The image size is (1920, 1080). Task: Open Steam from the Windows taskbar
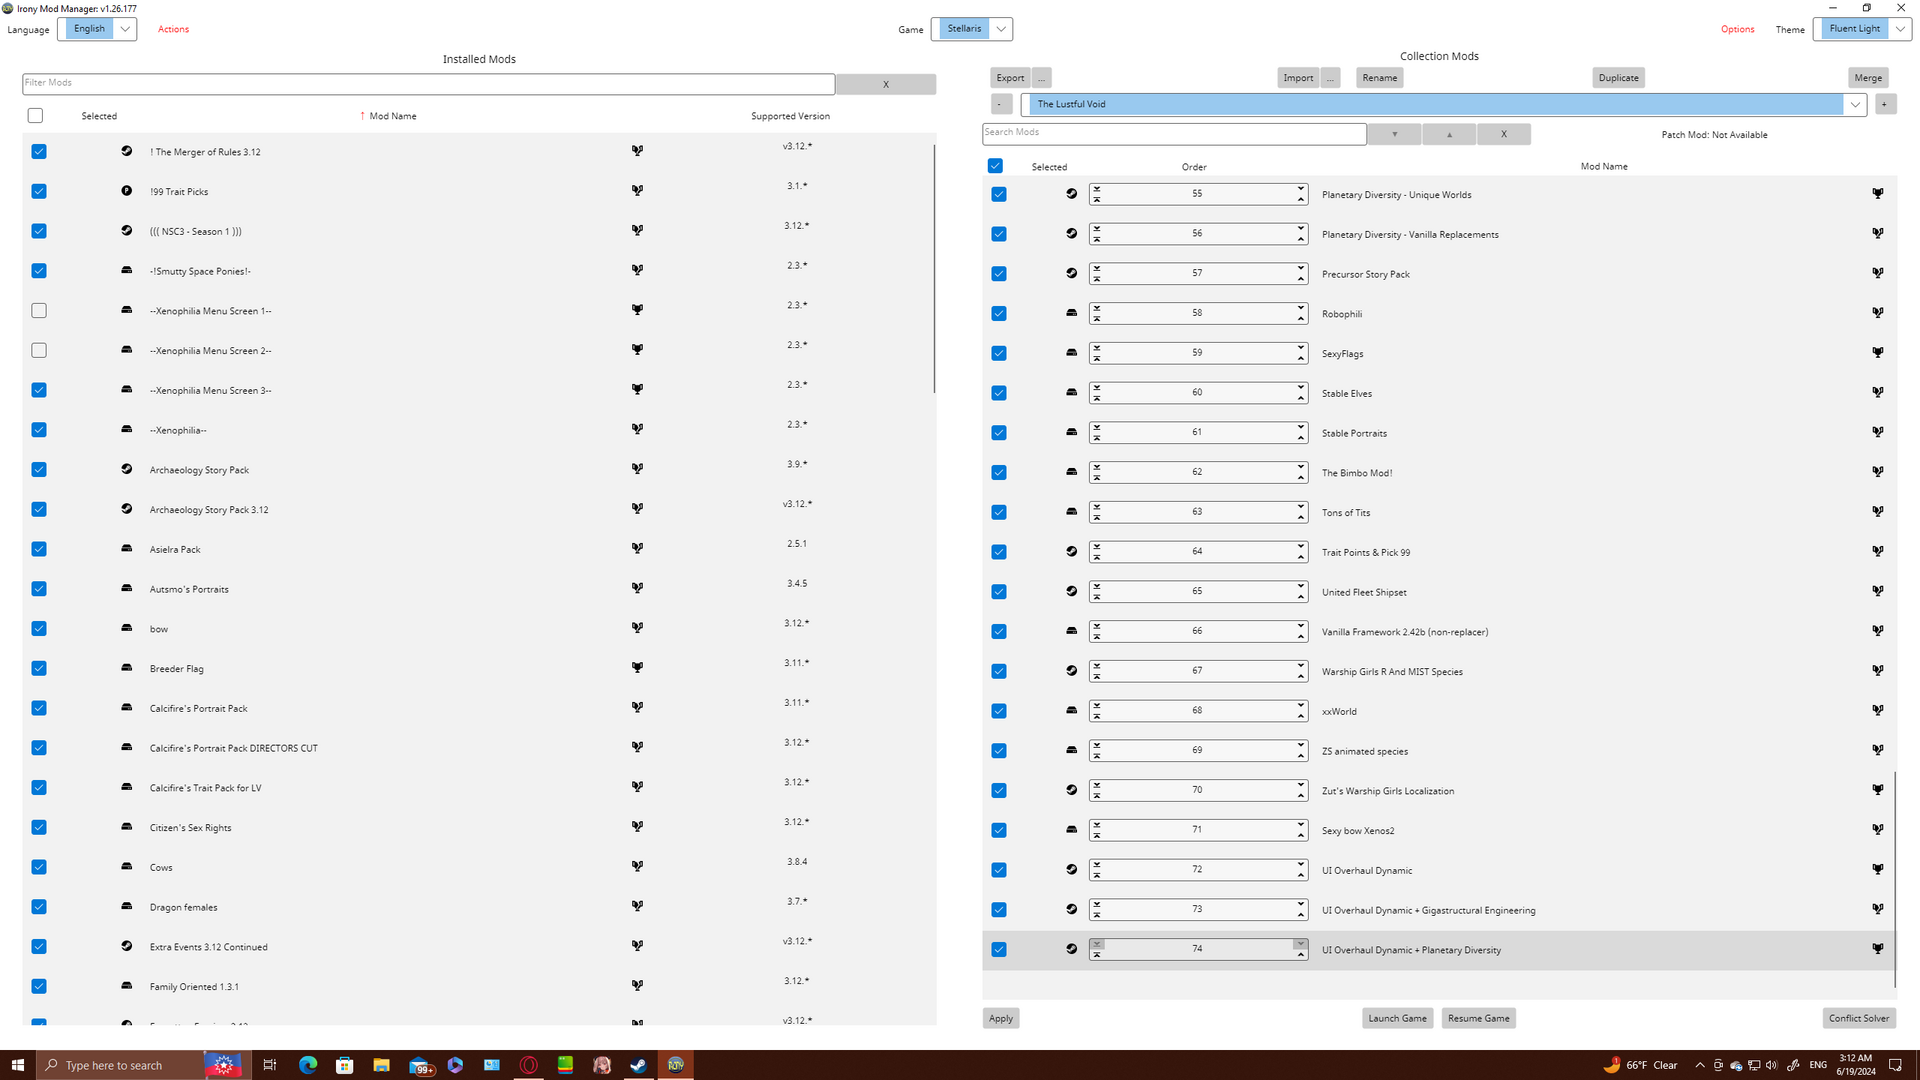638,1065
